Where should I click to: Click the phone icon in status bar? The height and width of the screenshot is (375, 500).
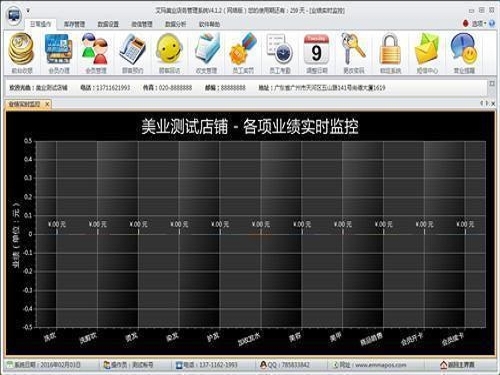pyautogui.click(x=179, y=365)
